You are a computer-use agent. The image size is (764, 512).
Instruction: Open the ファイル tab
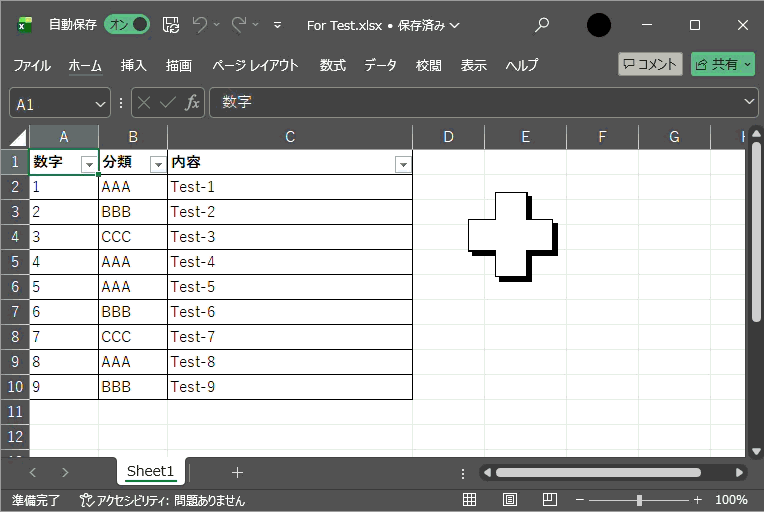32,65
